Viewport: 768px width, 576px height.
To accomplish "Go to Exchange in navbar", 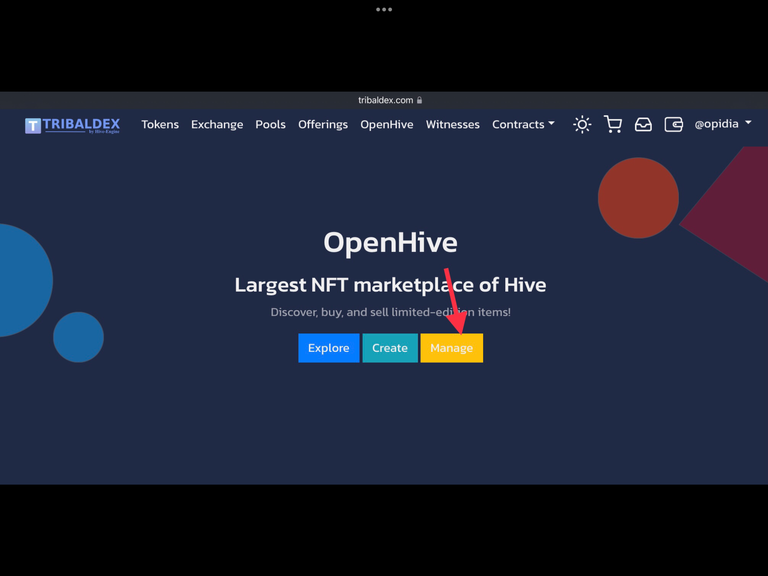I will pos(217,124).
